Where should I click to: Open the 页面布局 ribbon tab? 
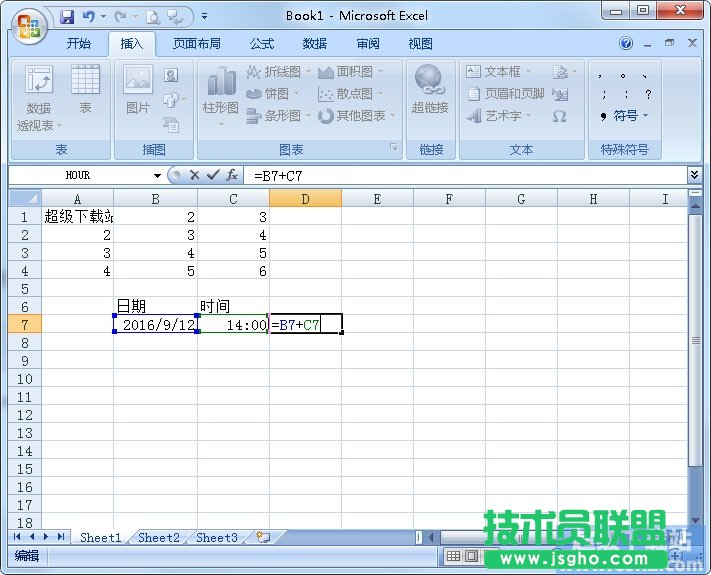click(196, 44)
